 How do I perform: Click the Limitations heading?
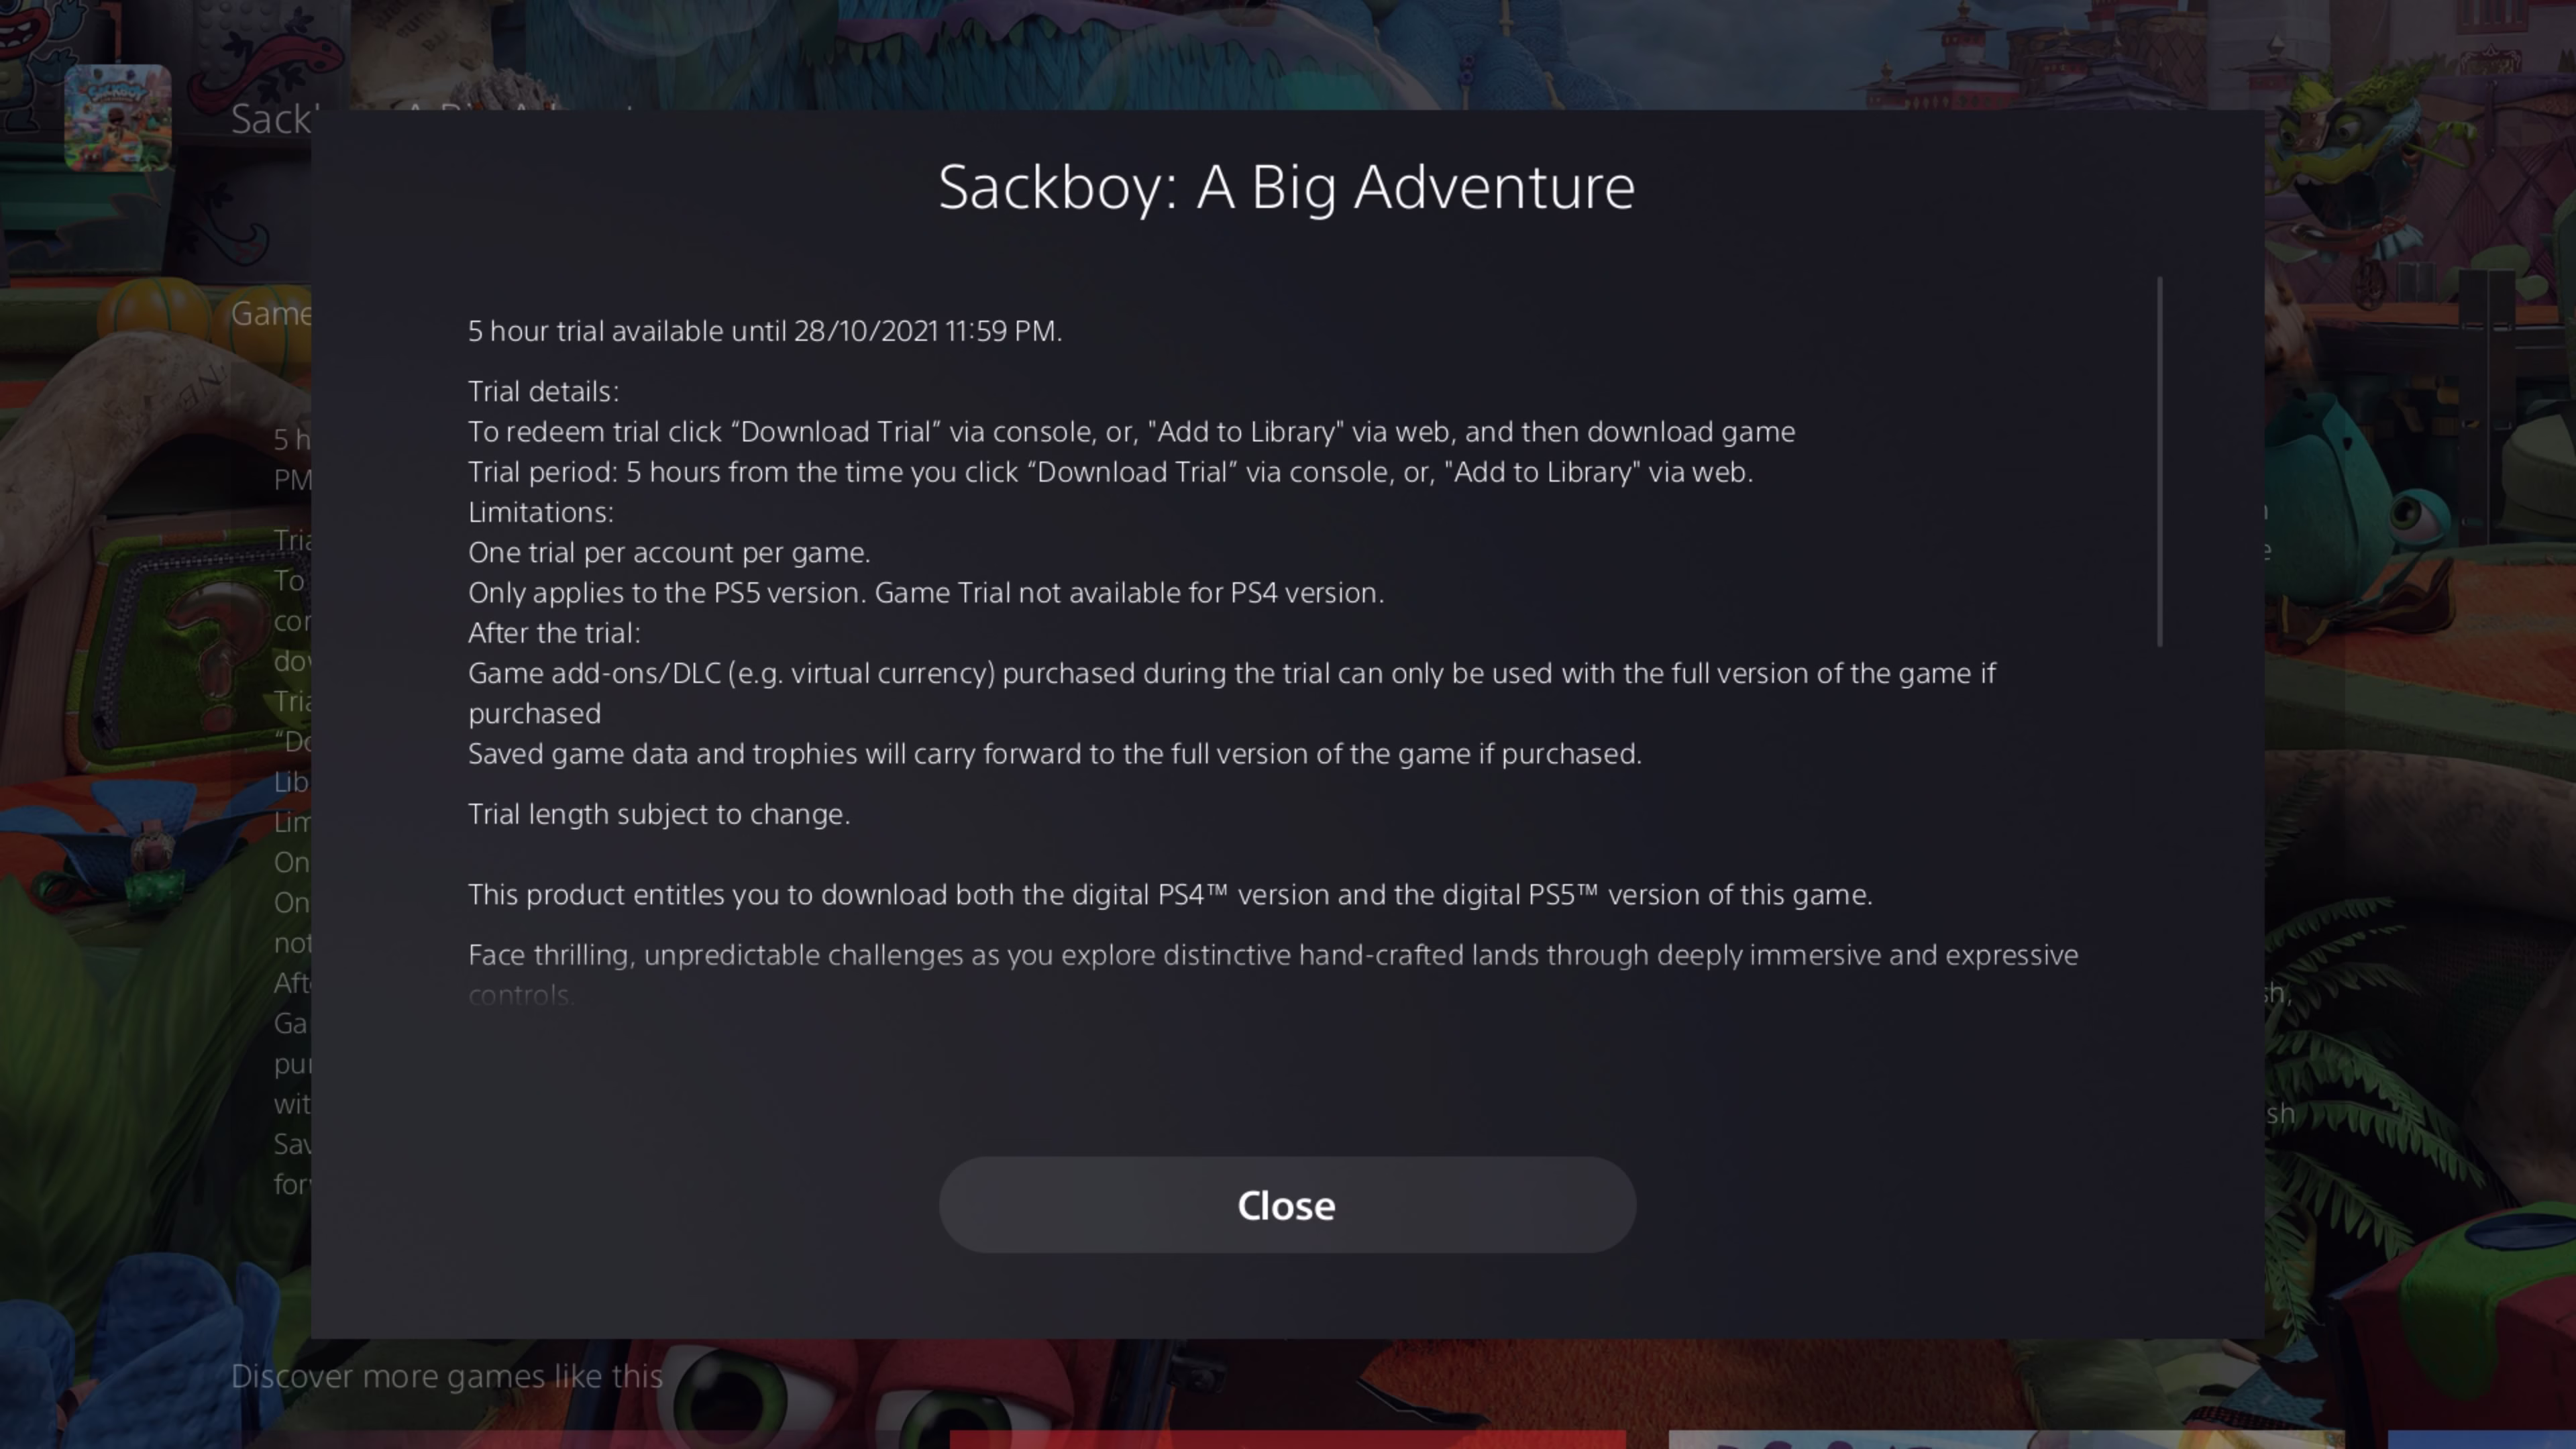541,512
